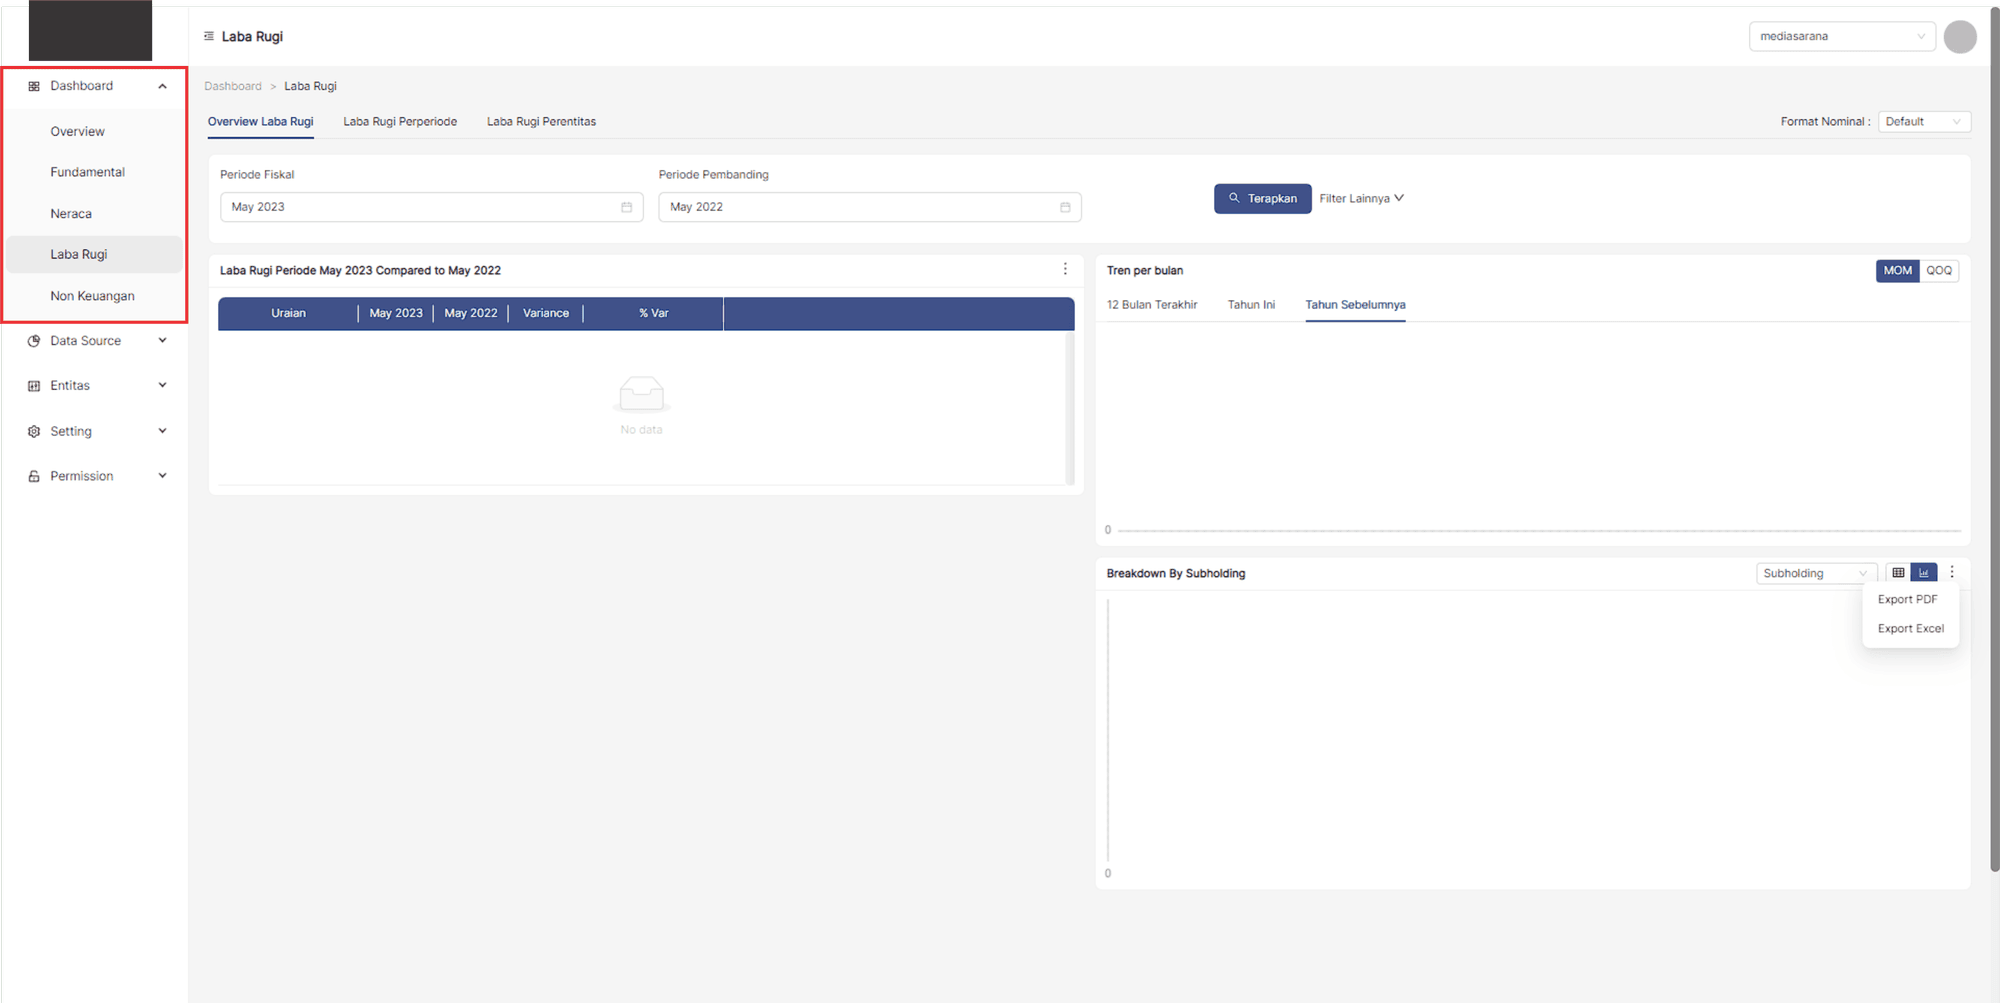This screenshot has height=1003, width=2000.
Task: Switch to Laba Rugi Perperiode tab
Action: pyautogui.click(x=400, y=122)
